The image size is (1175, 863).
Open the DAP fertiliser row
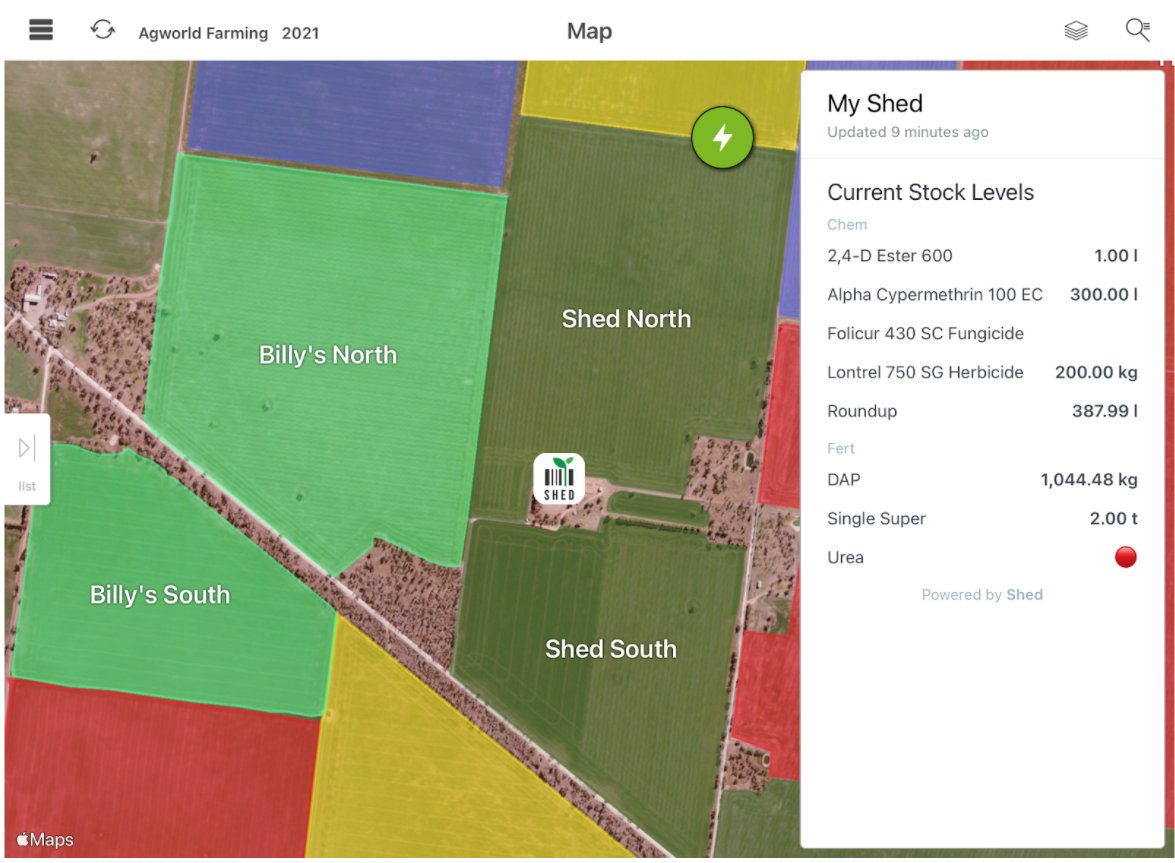click(x=982, y=479)
